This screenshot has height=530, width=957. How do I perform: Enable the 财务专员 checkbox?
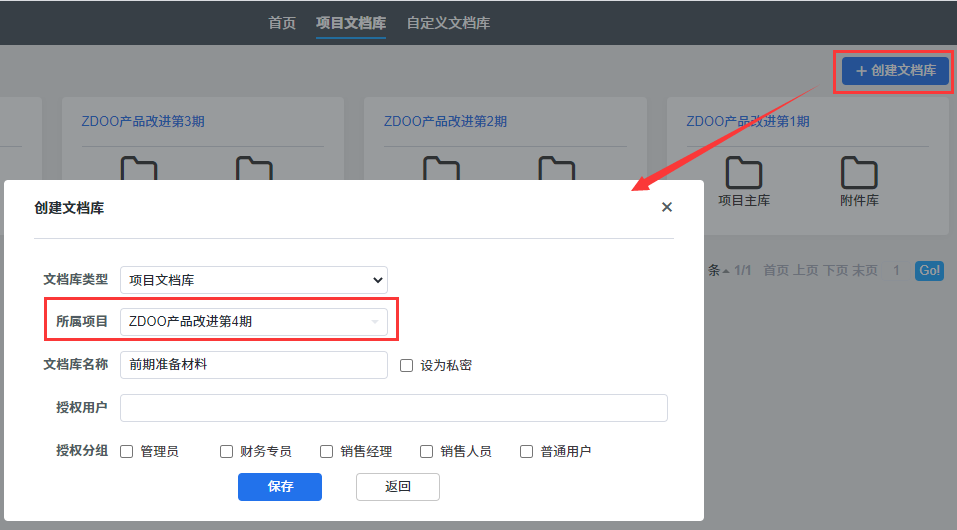pyautogui.click(x=227, y=452)
